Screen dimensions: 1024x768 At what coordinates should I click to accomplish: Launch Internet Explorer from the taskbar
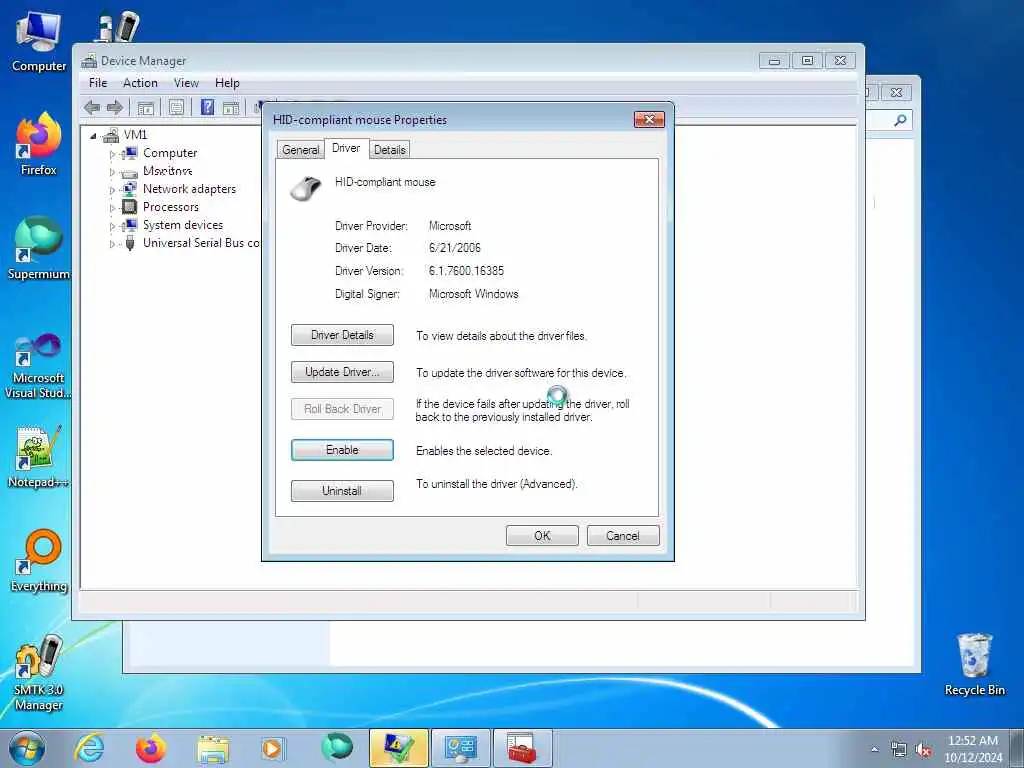(x=89, y=748)
